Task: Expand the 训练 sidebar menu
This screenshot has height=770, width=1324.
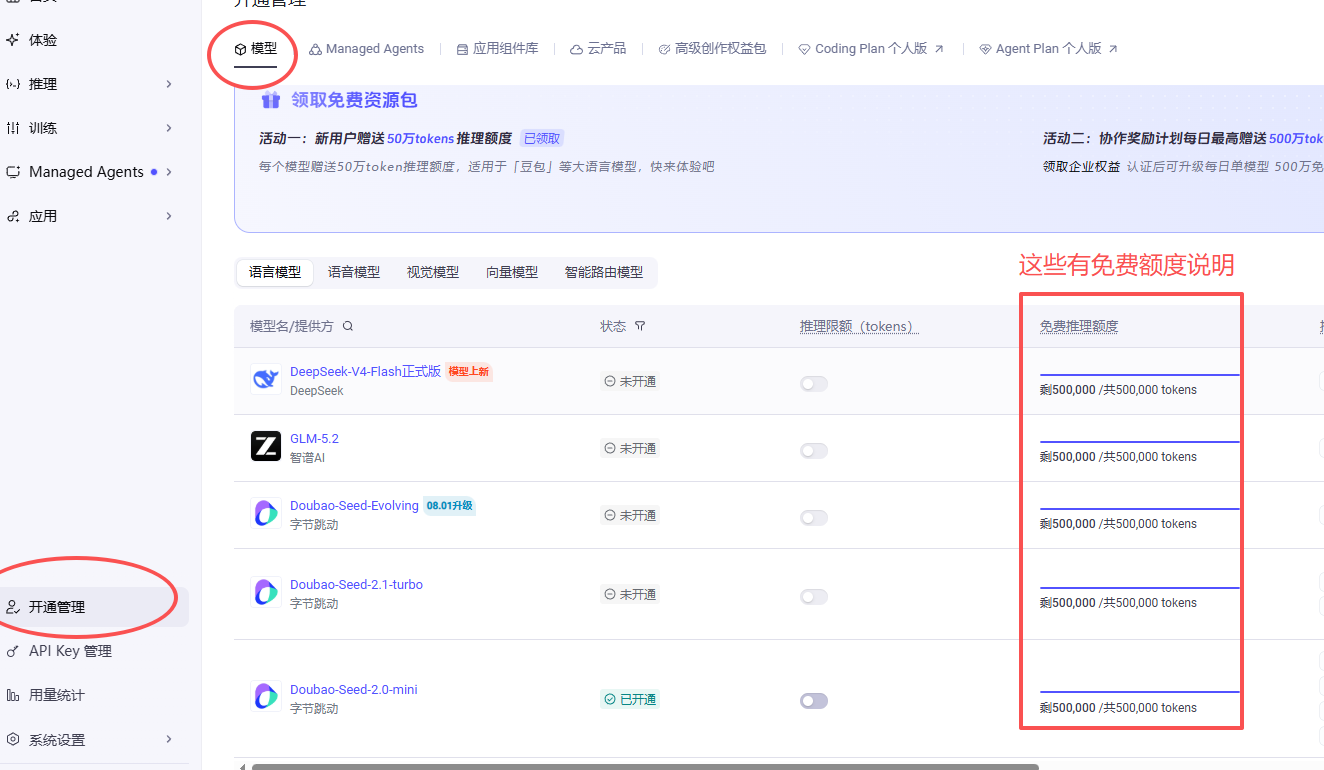Action: tap(169, 128)
